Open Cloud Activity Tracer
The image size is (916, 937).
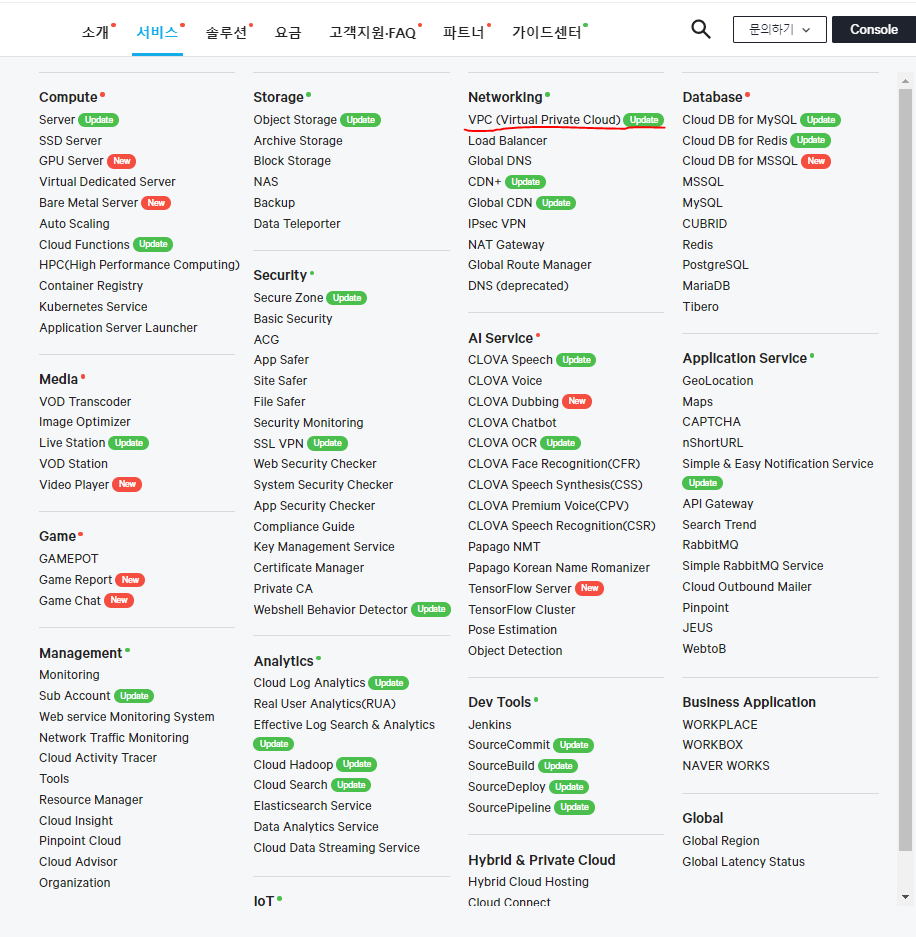coord(97,758)
